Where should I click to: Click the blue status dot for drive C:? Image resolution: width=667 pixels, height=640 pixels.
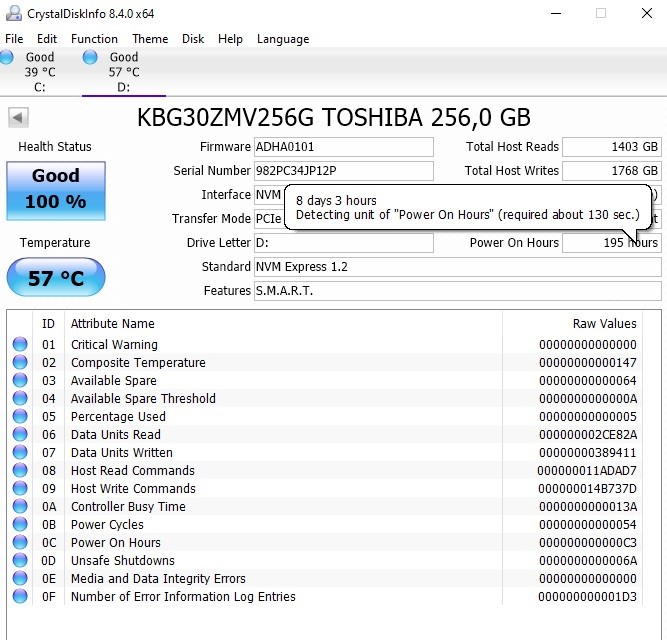click(6, 57)
